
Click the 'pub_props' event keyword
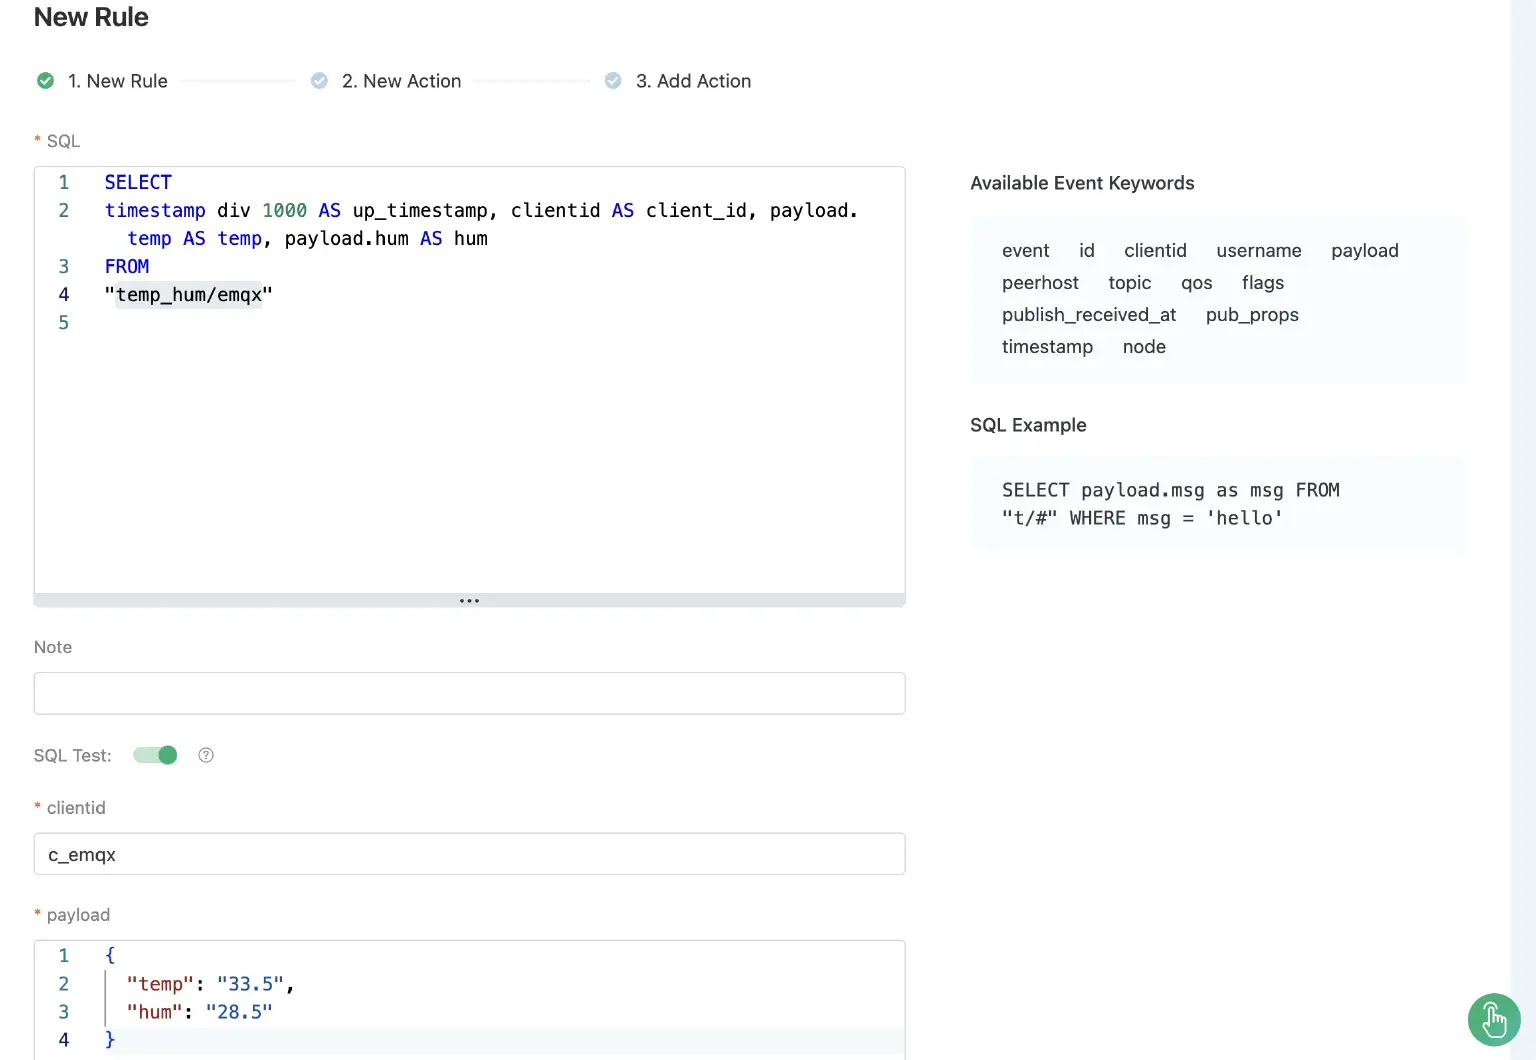[1251, 315]
